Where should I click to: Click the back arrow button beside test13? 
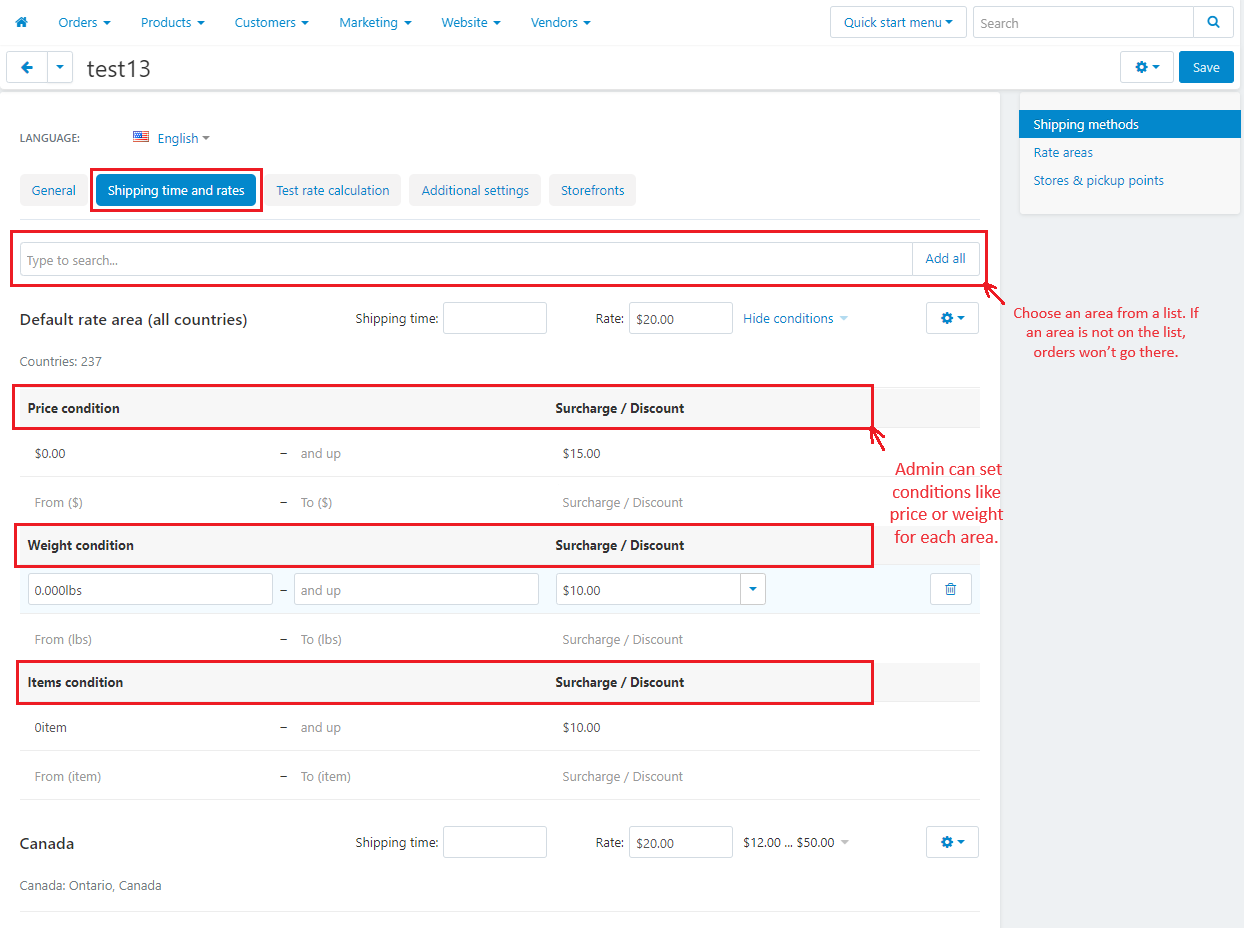(x=27, y=68)
